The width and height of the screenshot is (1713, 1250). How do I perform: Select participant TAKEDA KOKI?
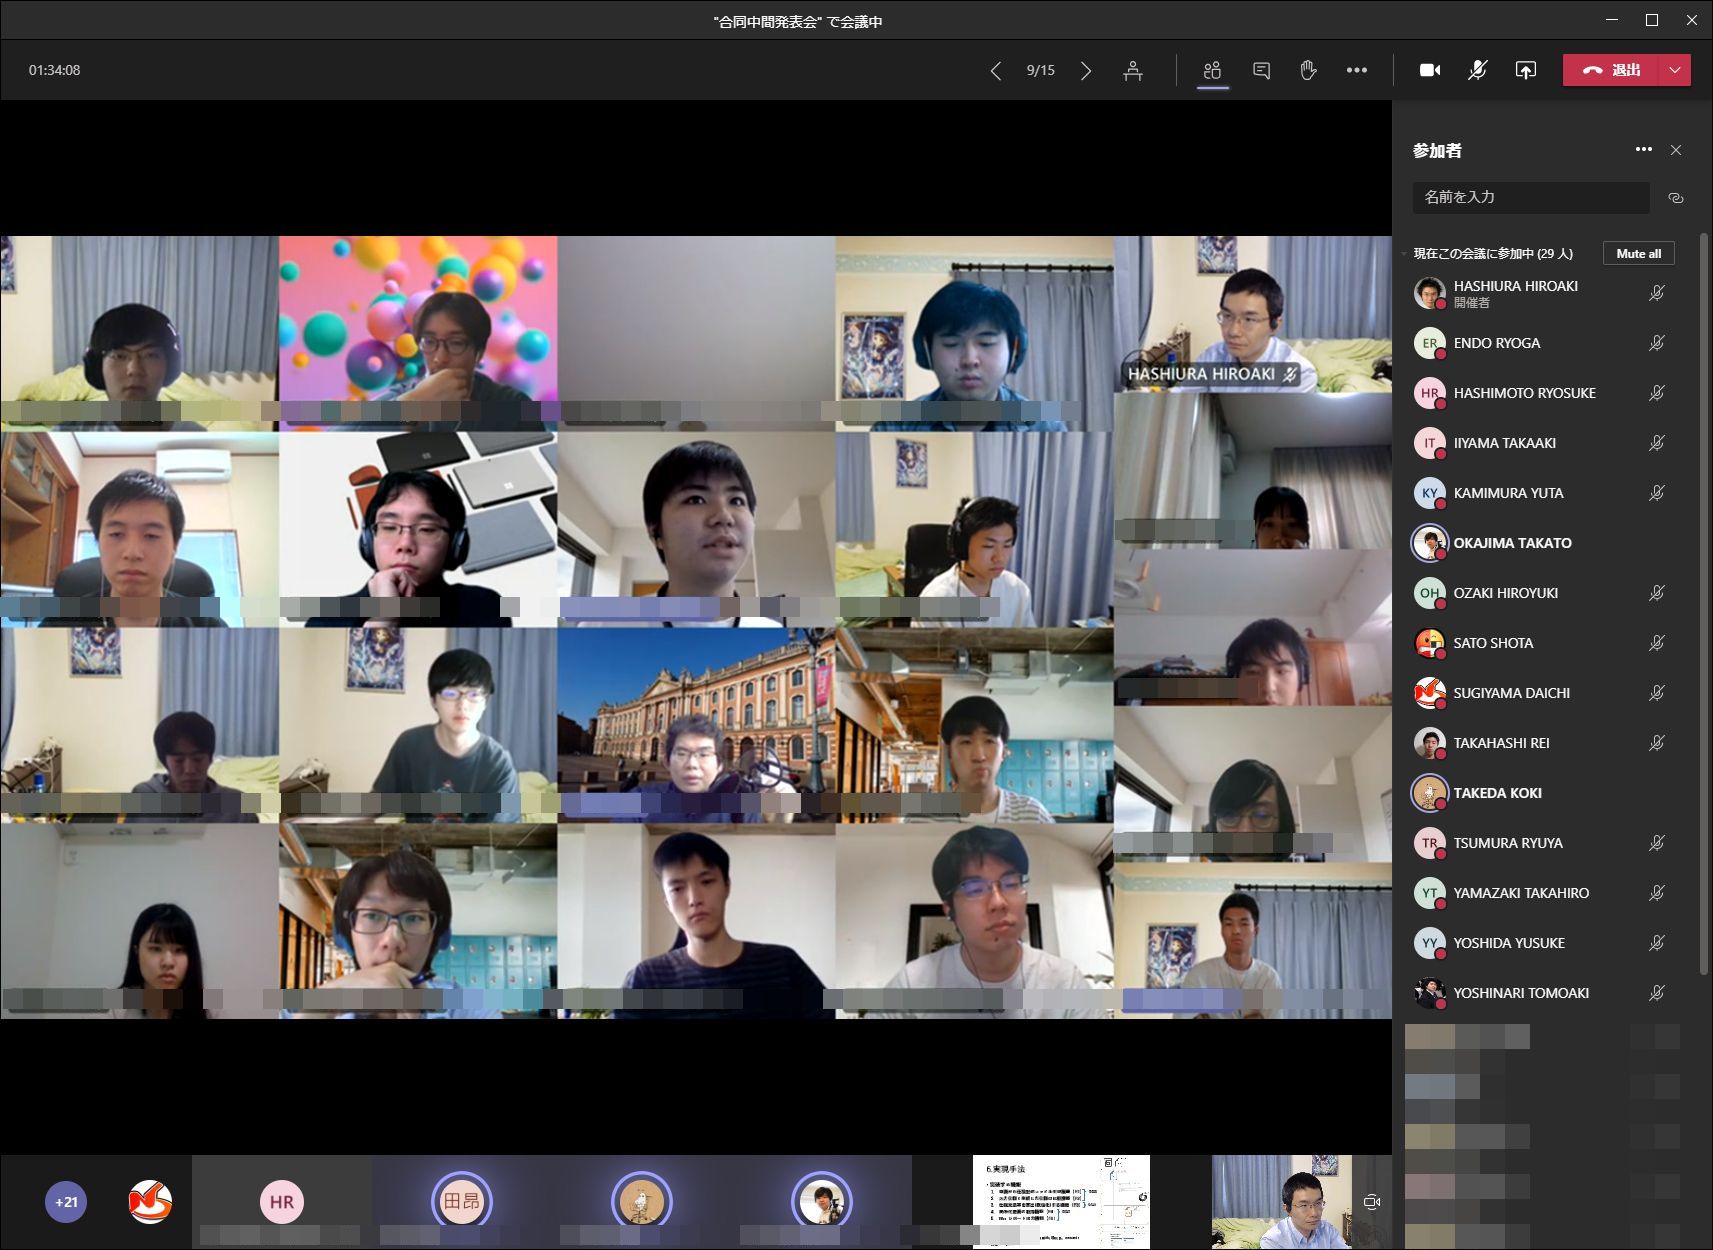click(x=1540, y=793)
